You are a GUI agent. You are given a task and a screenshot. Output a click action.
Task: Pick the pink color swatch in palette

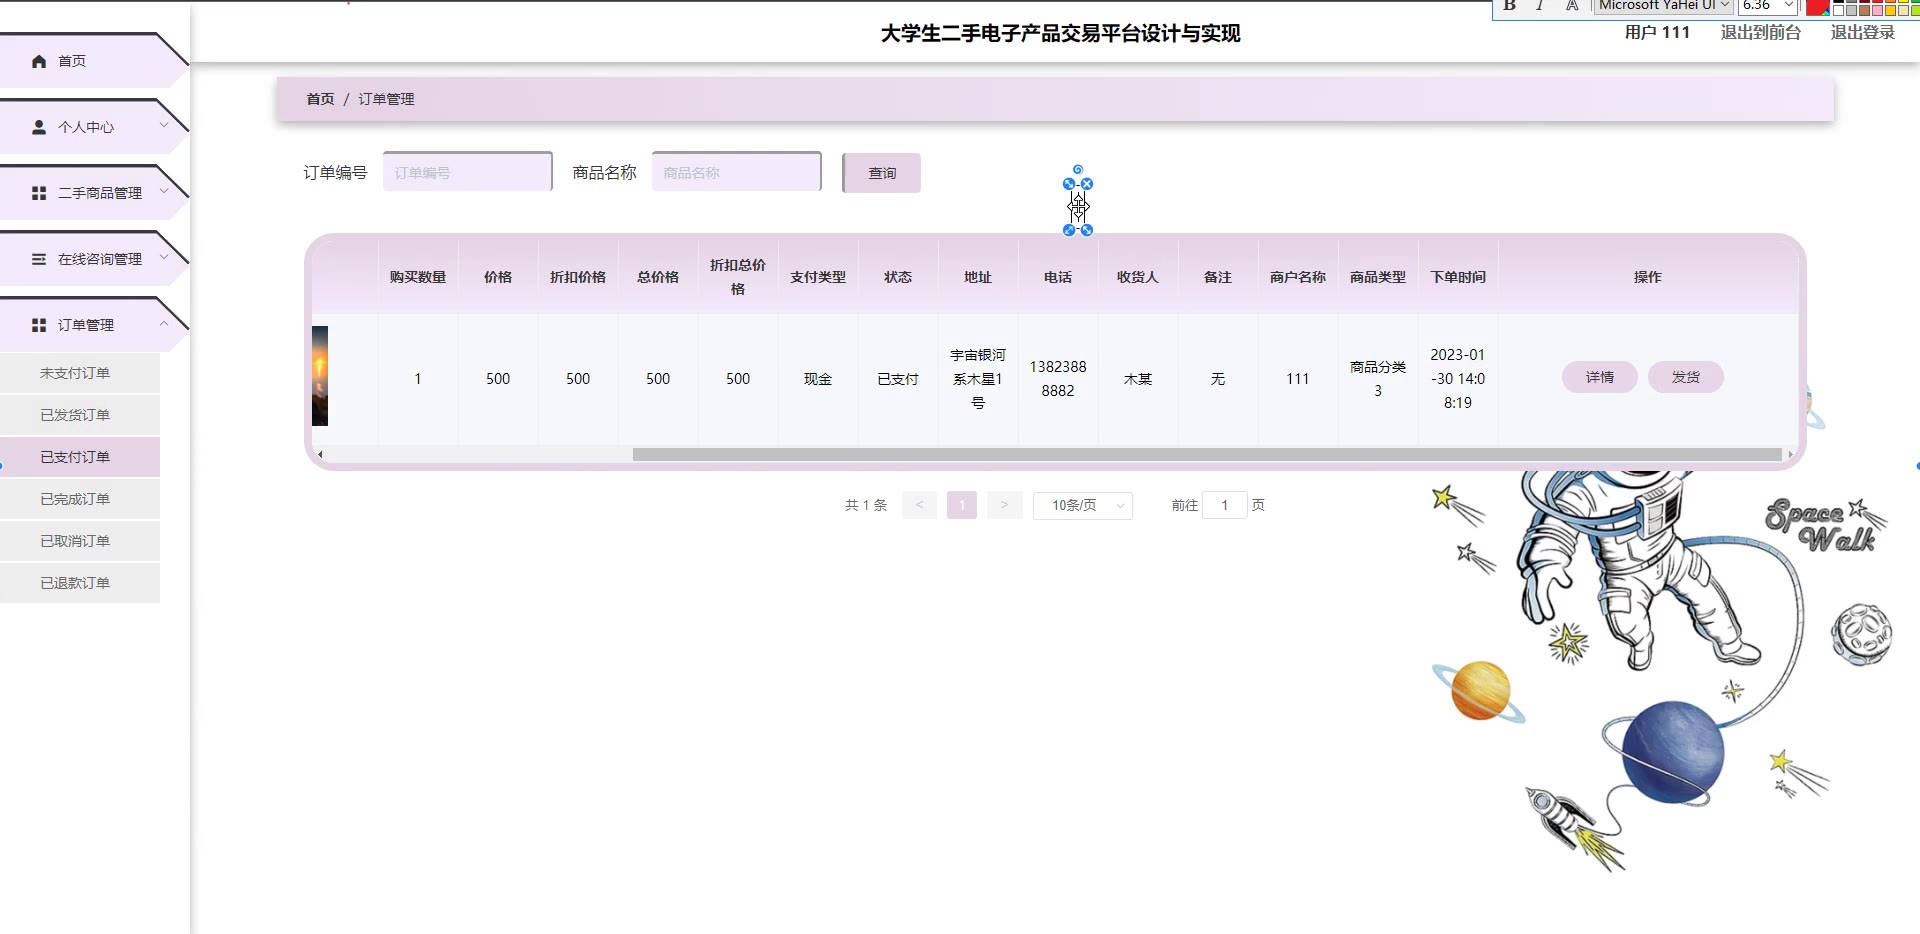point(1877,10)
